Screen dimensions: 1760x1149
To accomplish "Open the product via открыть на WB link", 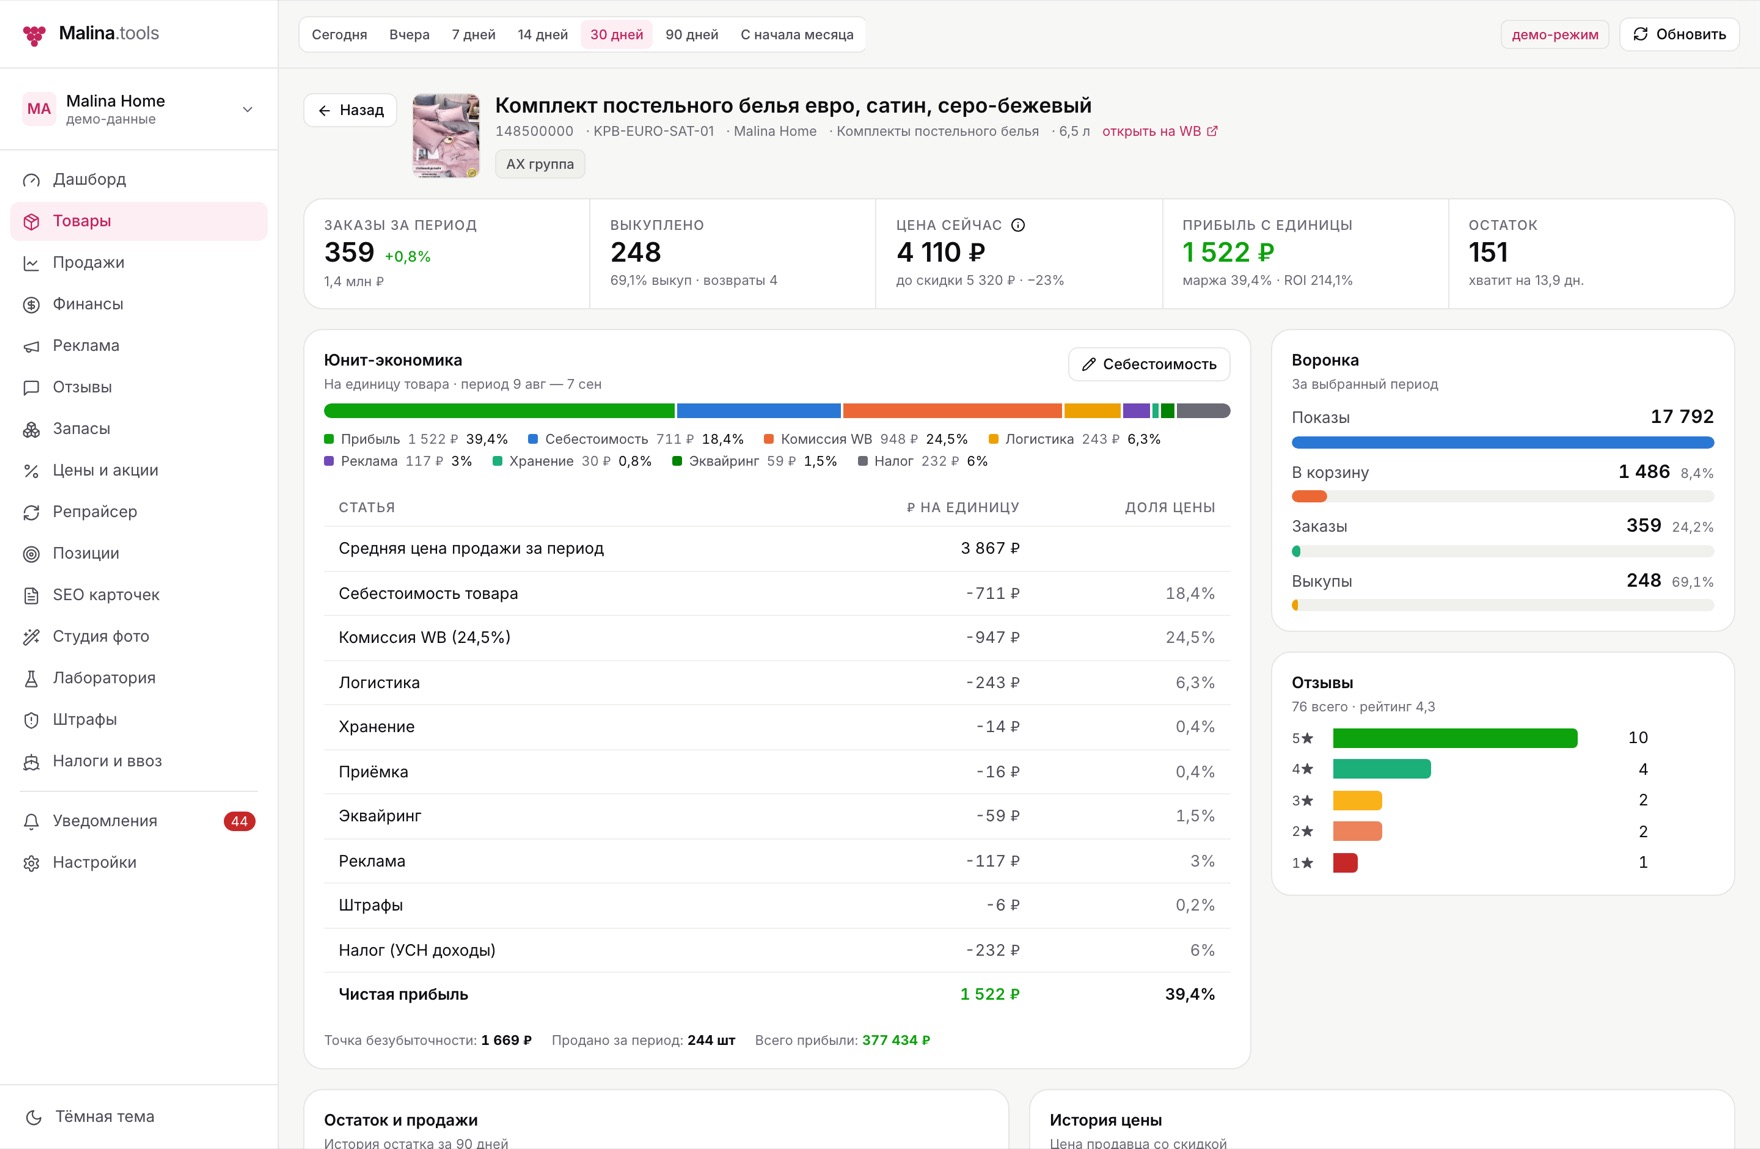I will click(1160, 131).
